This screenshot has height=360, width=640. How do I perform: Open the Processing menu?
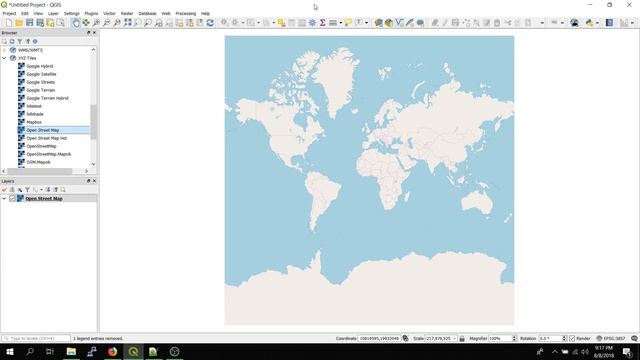[186, 13]
